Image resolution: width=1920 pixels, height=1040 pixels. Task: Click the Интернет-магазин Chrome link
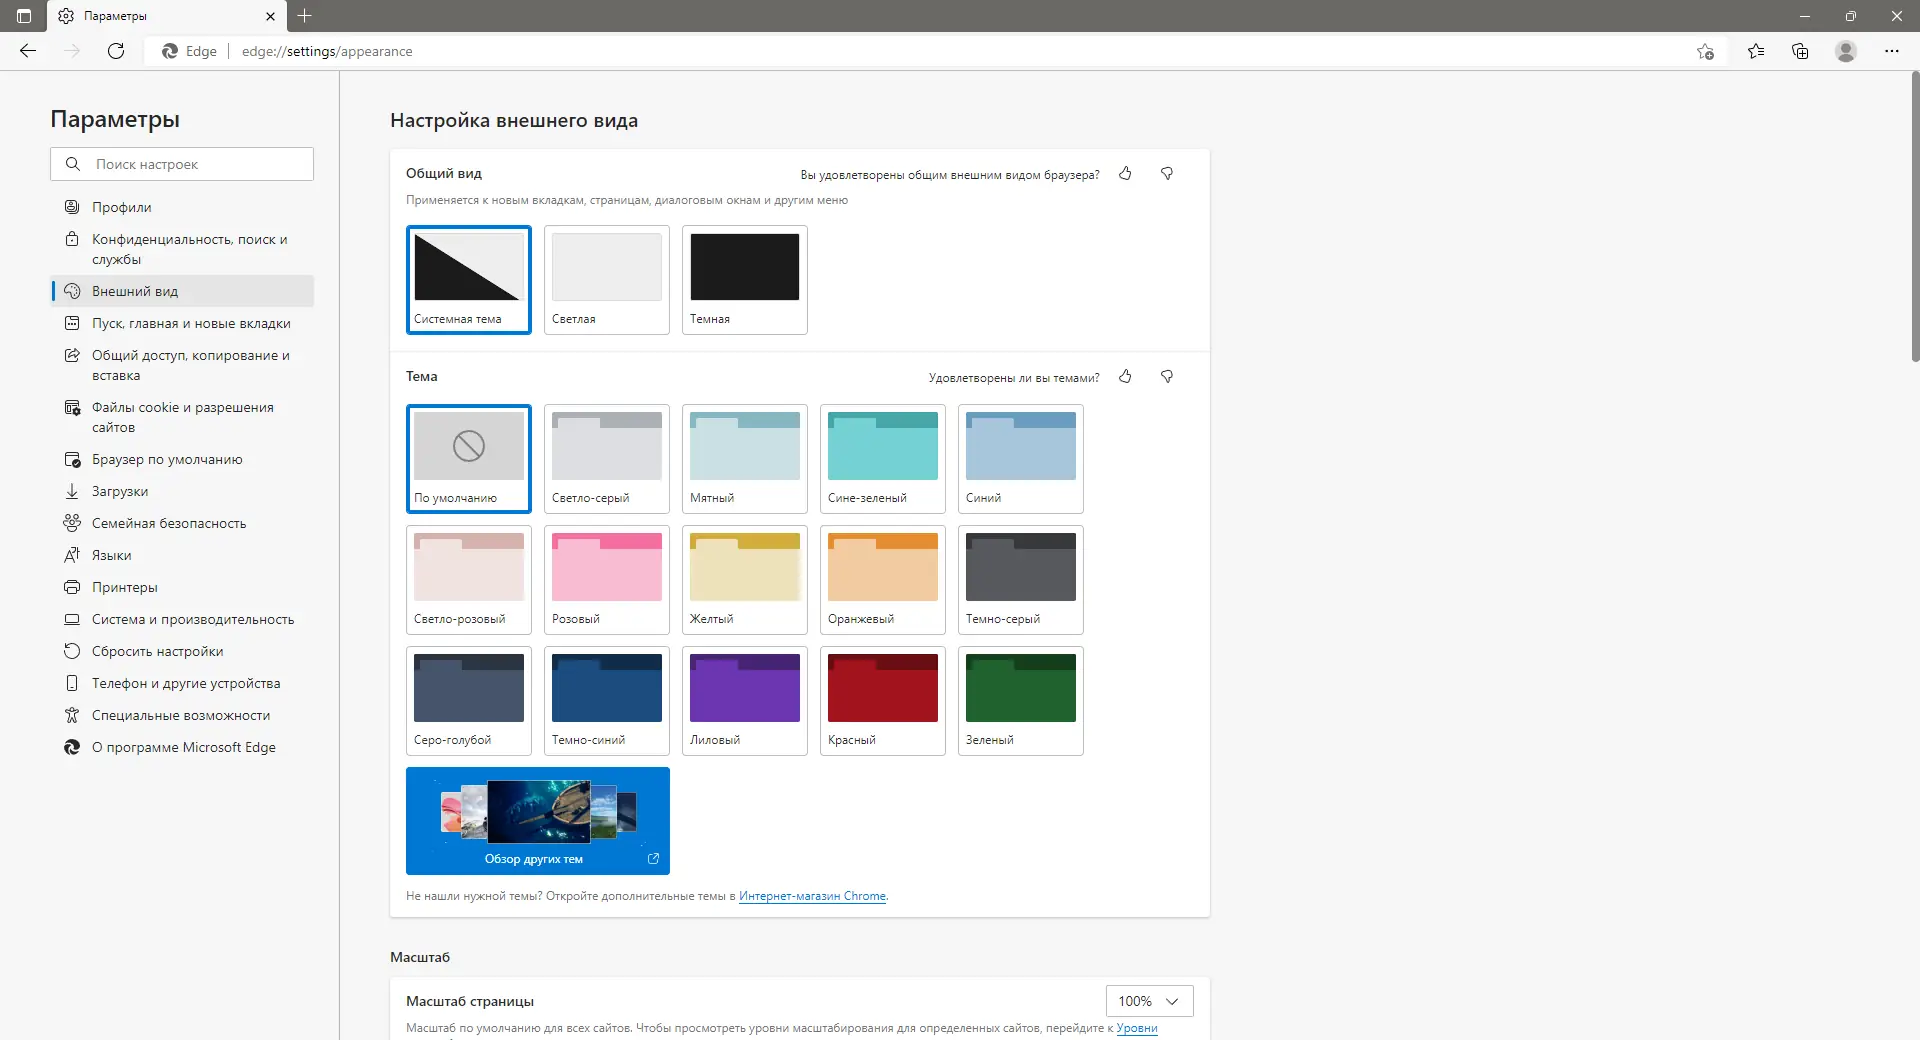[811, 896]
